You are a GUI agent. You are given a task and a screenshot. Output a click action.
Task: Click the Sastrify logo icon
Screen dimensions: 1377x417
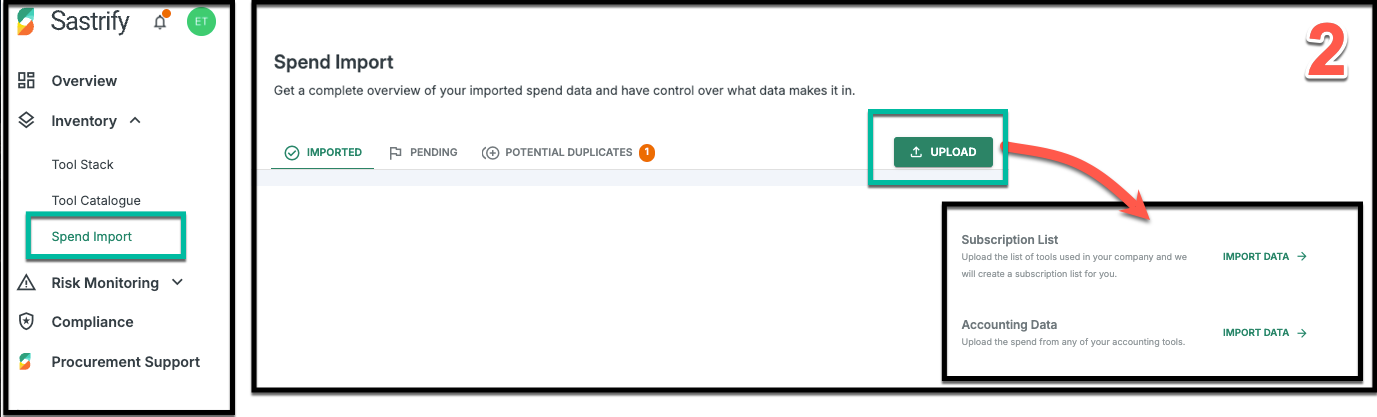[x=27, y=21]
